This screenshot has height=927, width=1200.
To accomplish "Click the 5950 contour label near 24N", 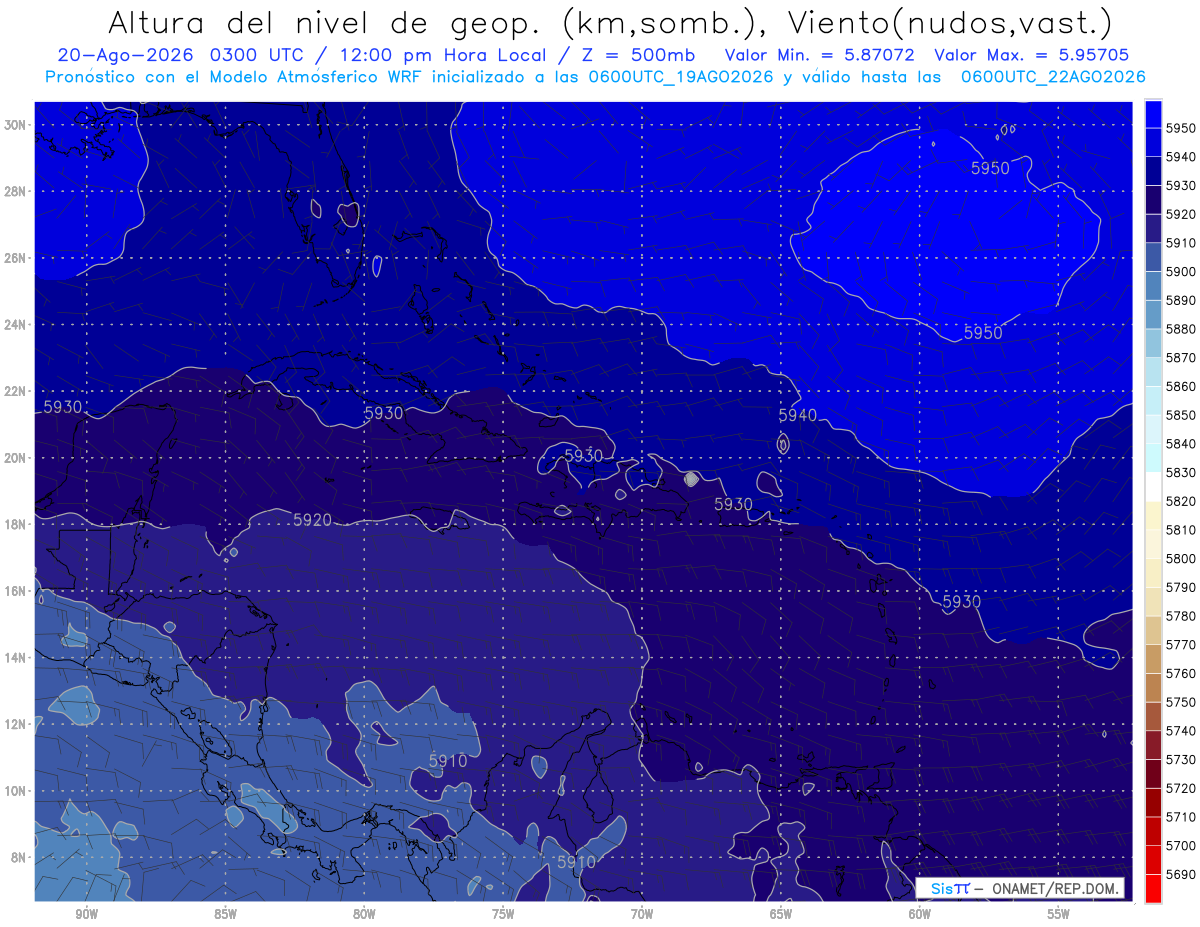I will pyautogui.click(x=983, y=332).
